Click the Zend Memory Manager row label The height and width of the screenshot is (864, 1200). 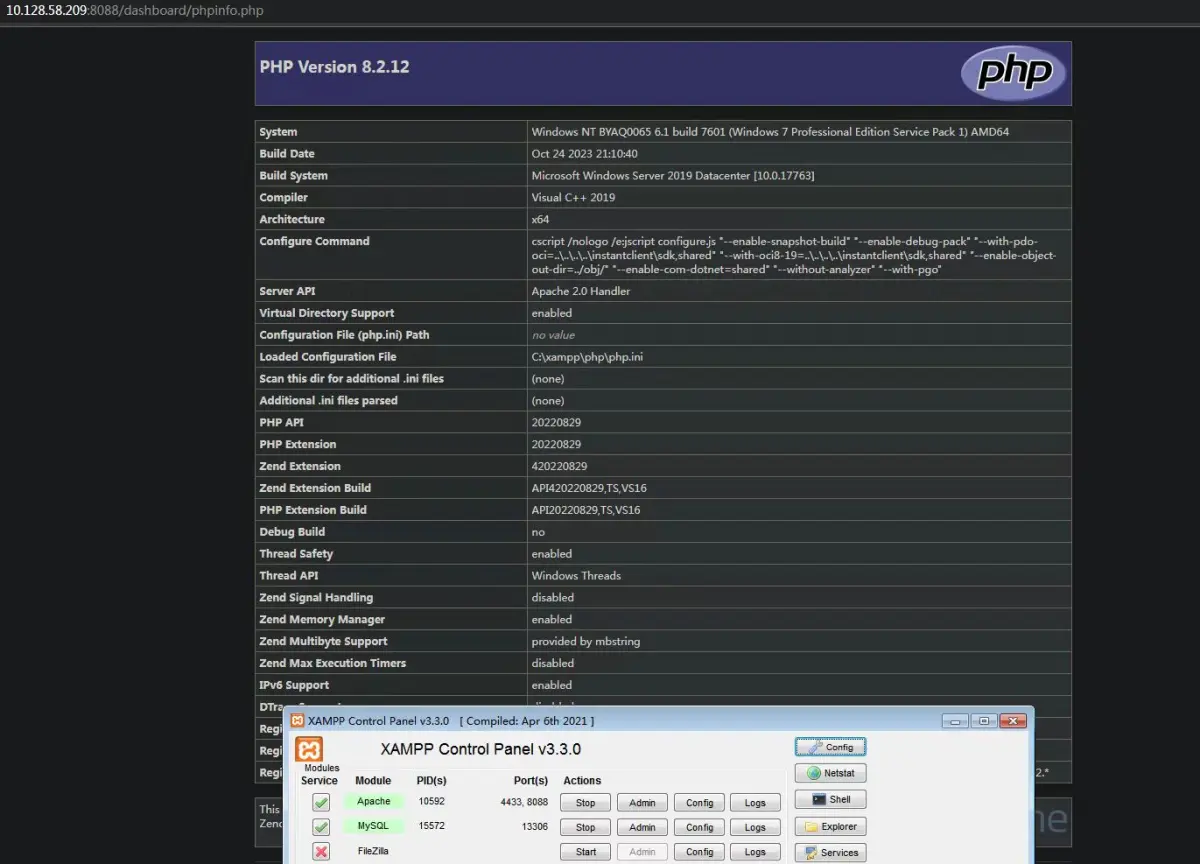[x=322, y=620]
